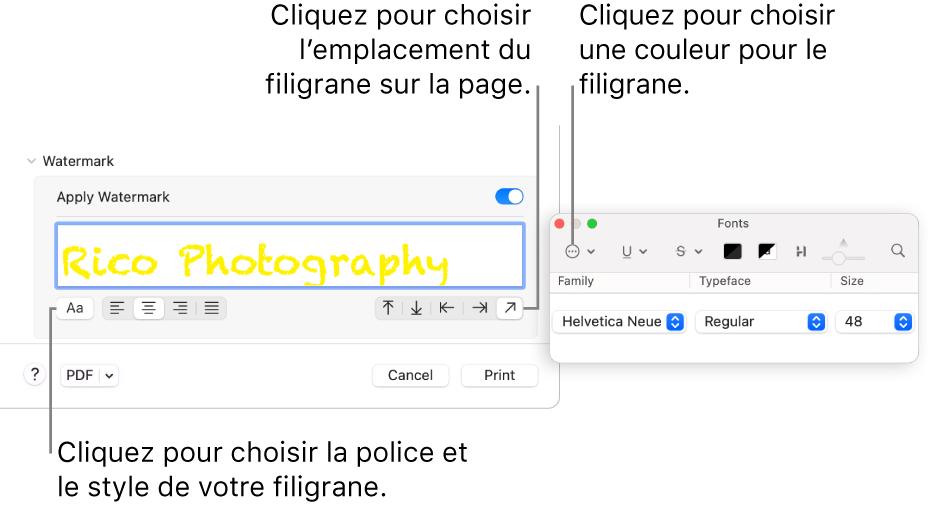931x508 pixels.
Task: Choose document background color swatch
Action: point(767,252)
